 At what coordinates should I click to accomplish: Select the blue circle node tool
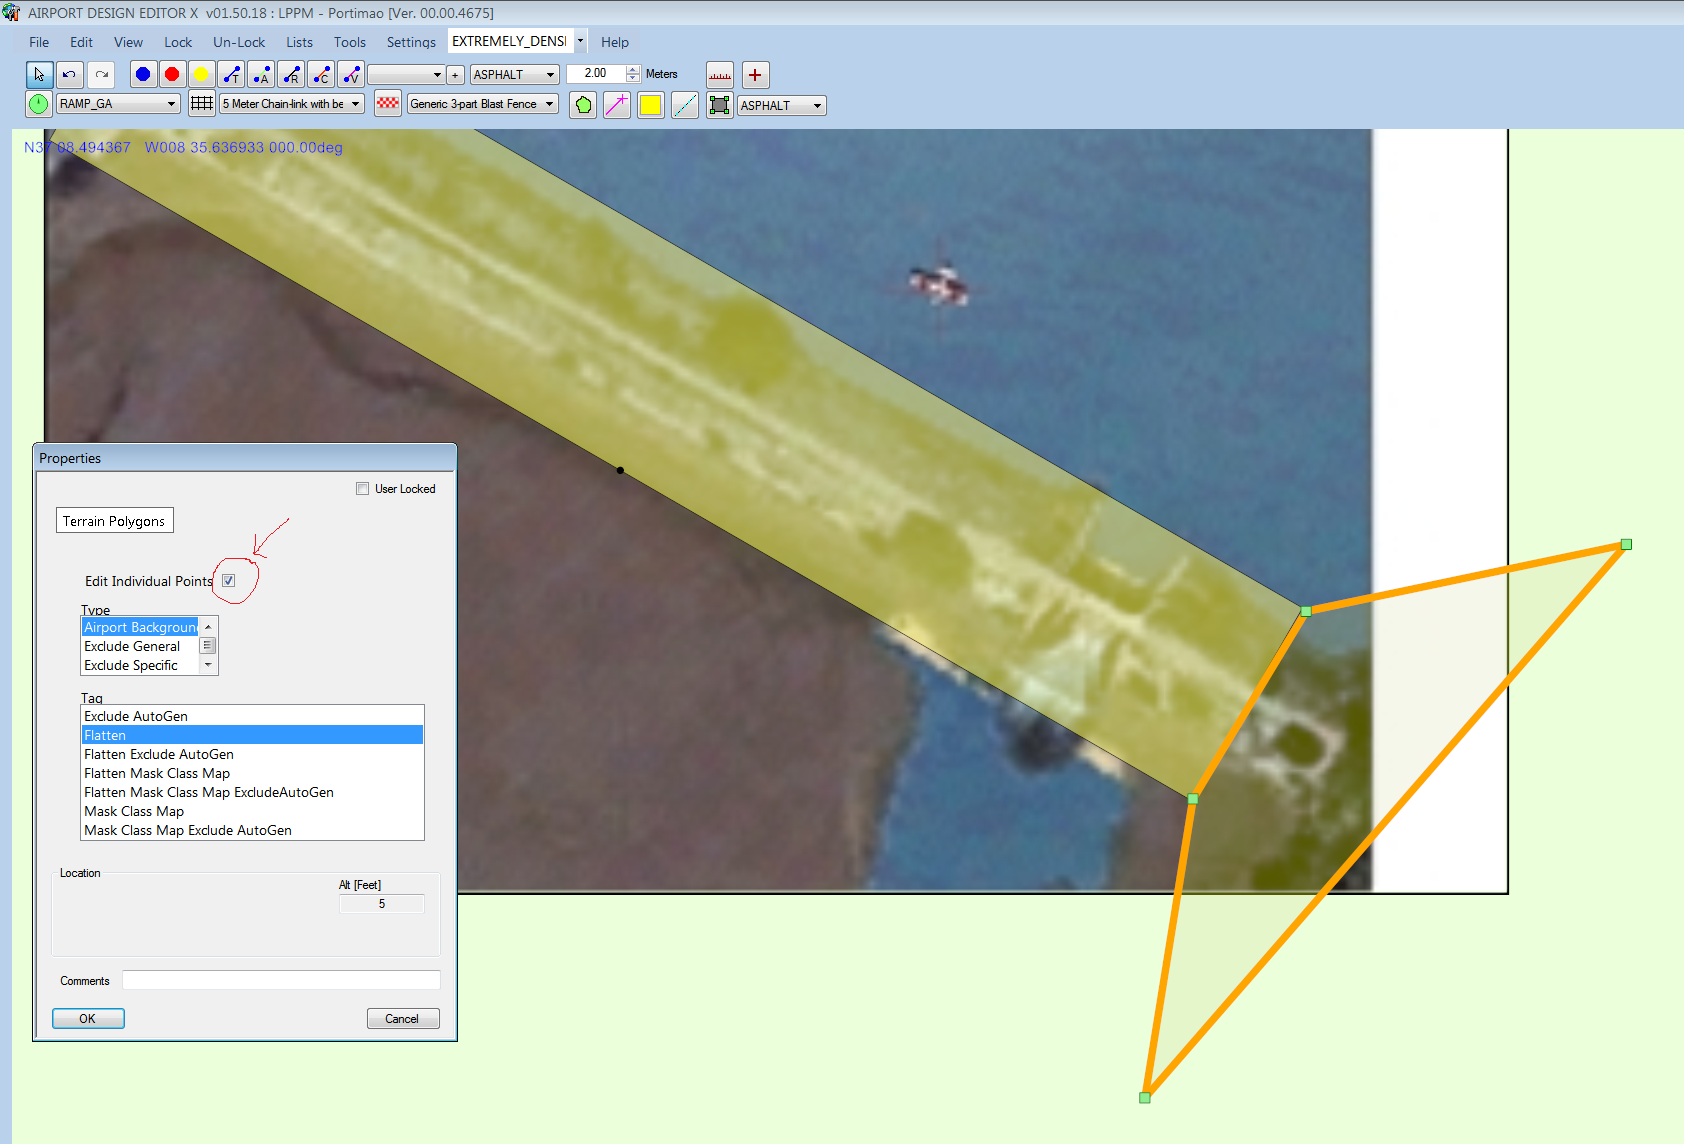click(x=143, y=75)
